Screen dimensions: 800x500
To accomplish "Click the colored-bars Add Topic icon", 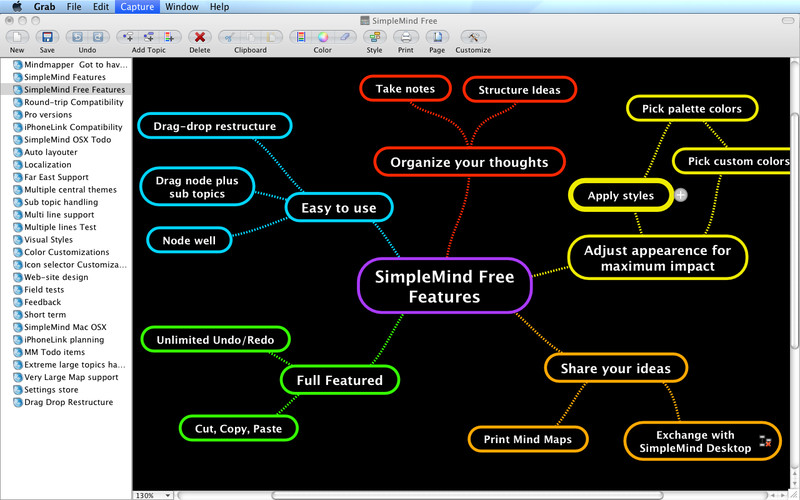I will (x=169, y=37).
